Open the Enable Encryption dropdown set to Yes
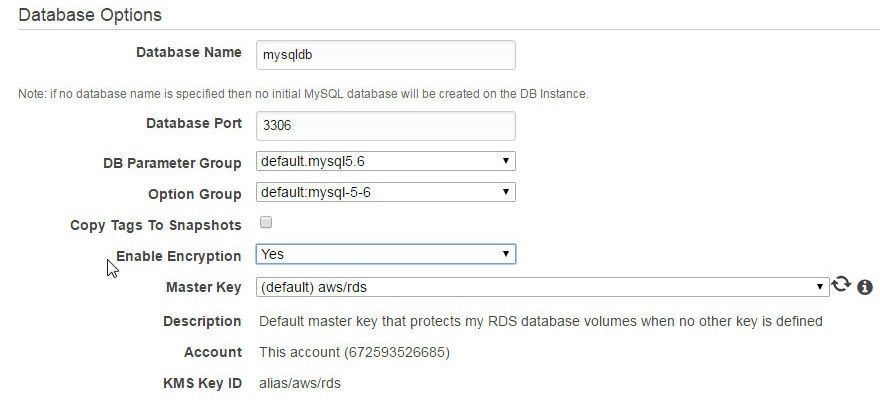 (x=386, y=254)
